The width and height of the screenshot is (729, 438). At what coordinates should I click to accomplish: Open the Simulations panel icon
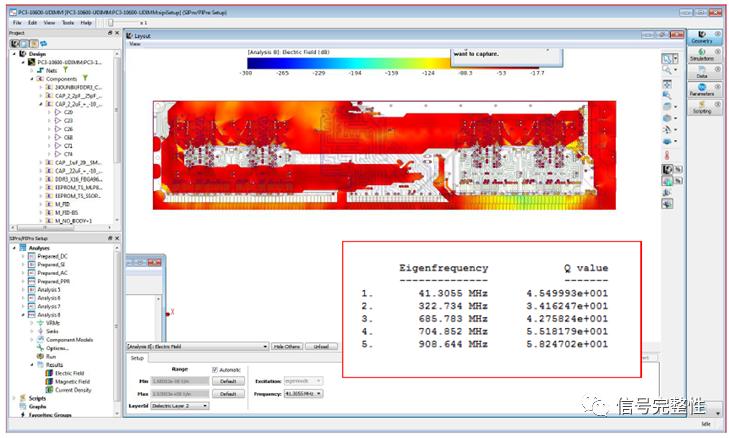click(702, 54)
